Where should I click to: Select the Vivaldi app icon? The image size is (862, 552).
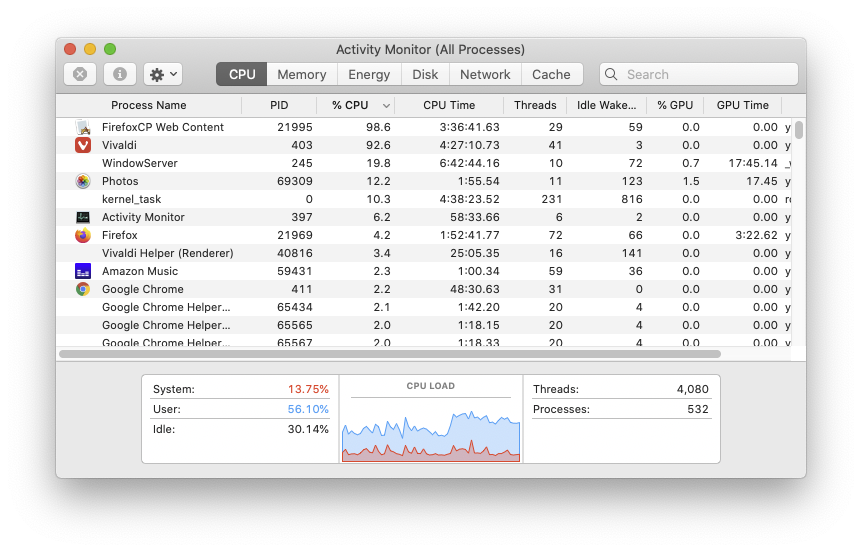point(83,145)
